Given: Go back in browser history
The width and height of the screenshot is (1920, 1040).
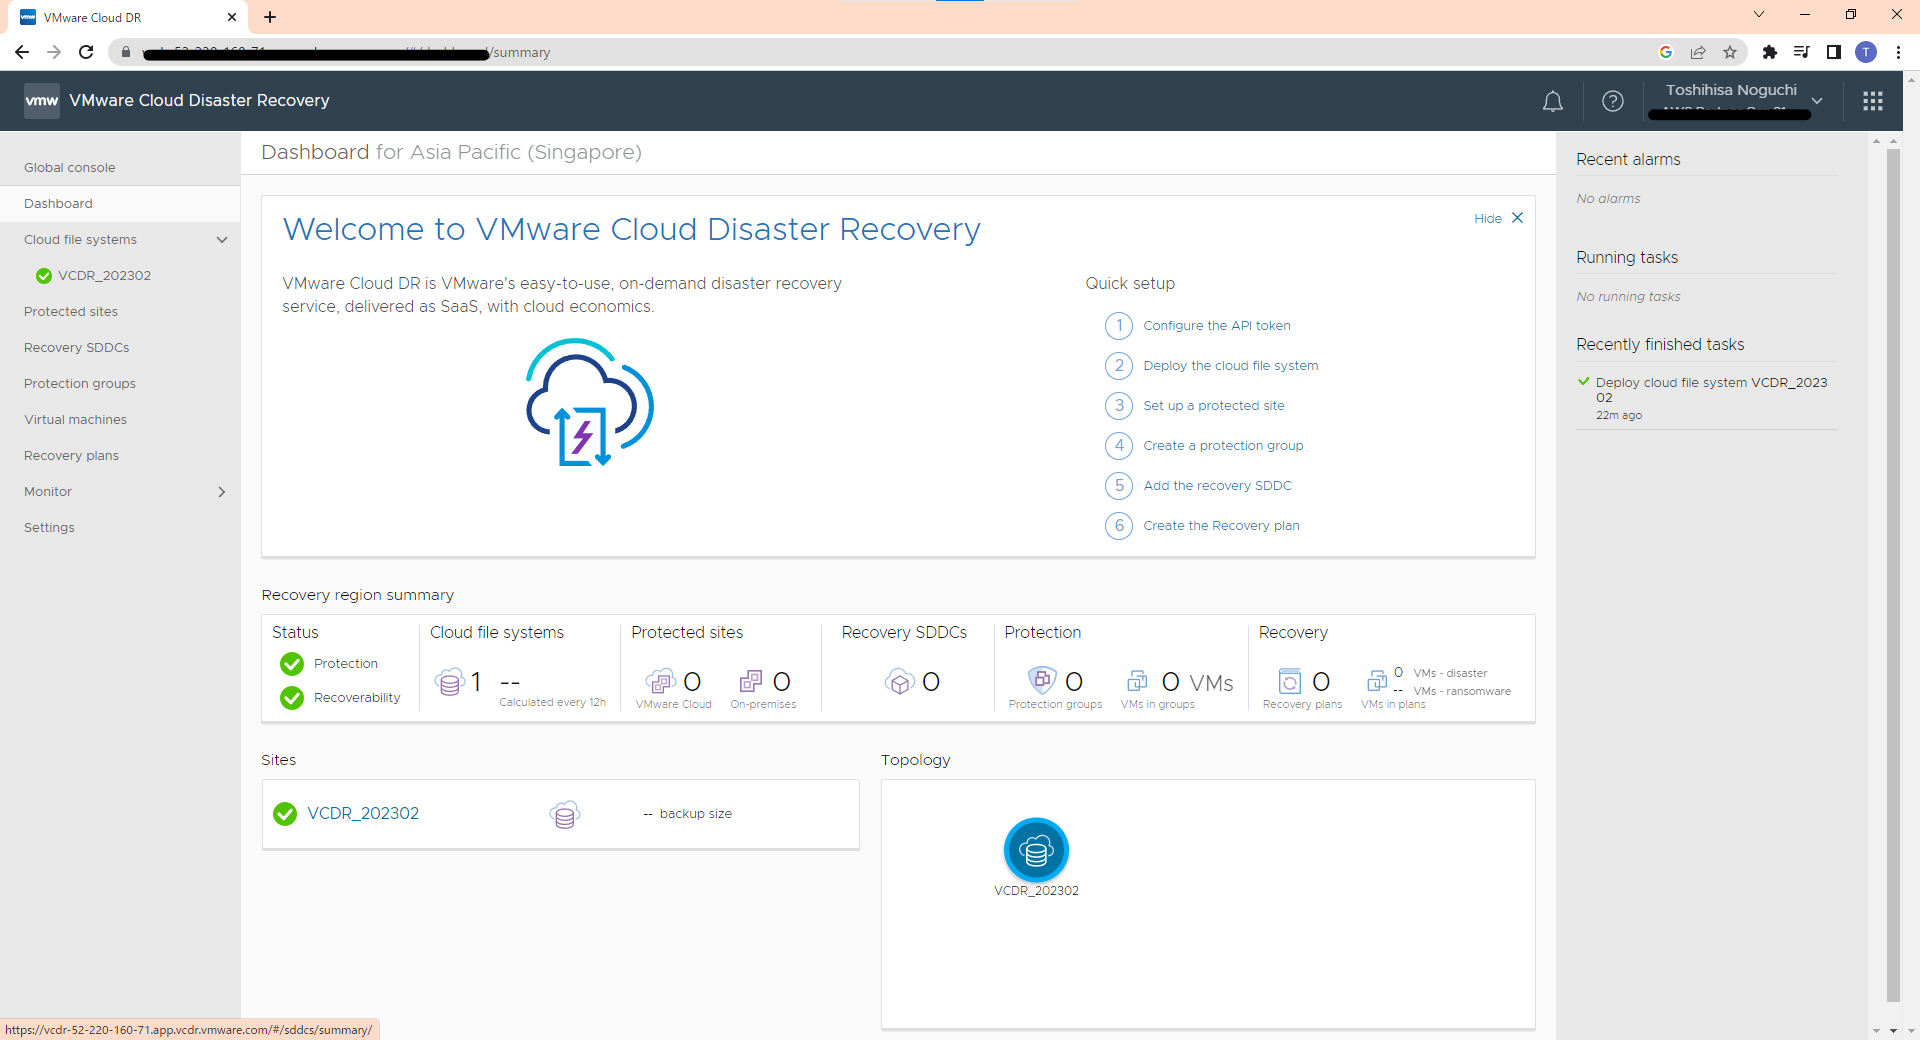Looking at the screenshot, I should point(22,52).
